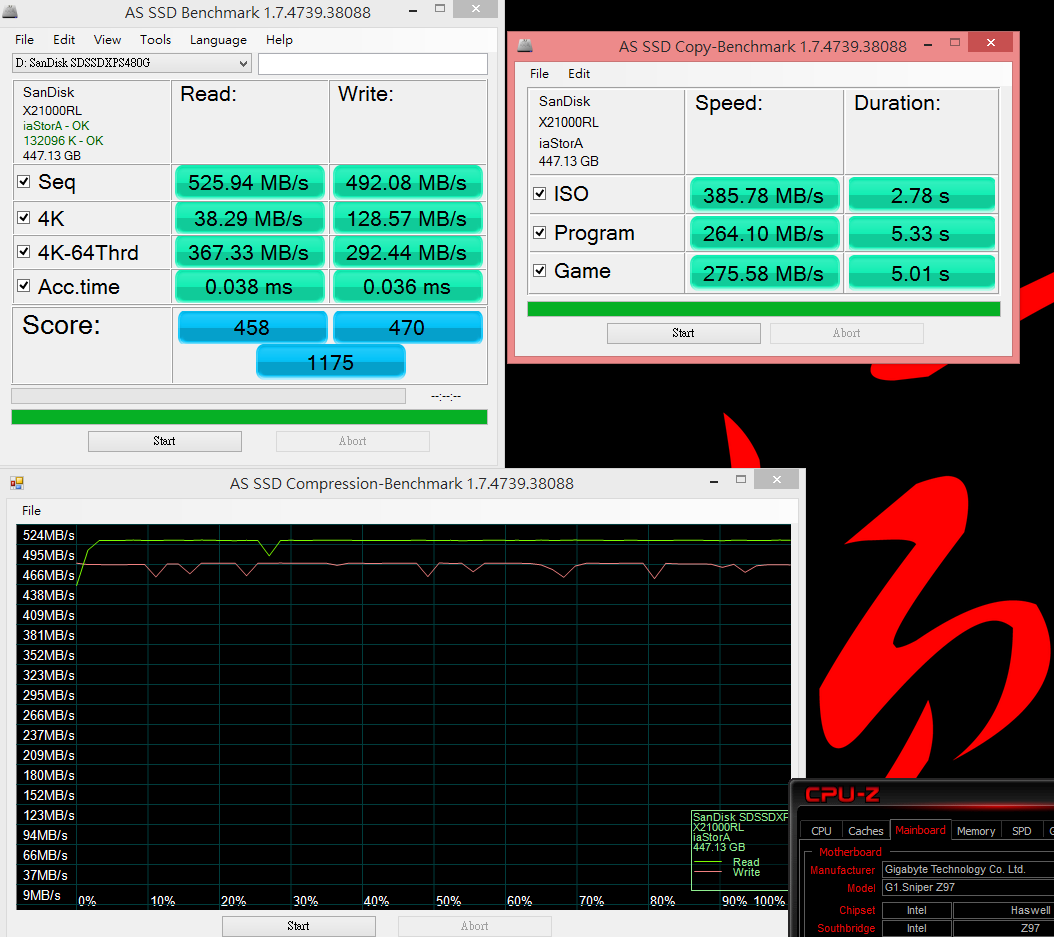
Task: Uncheck the ISO copy test
Action: click(539, 194)
